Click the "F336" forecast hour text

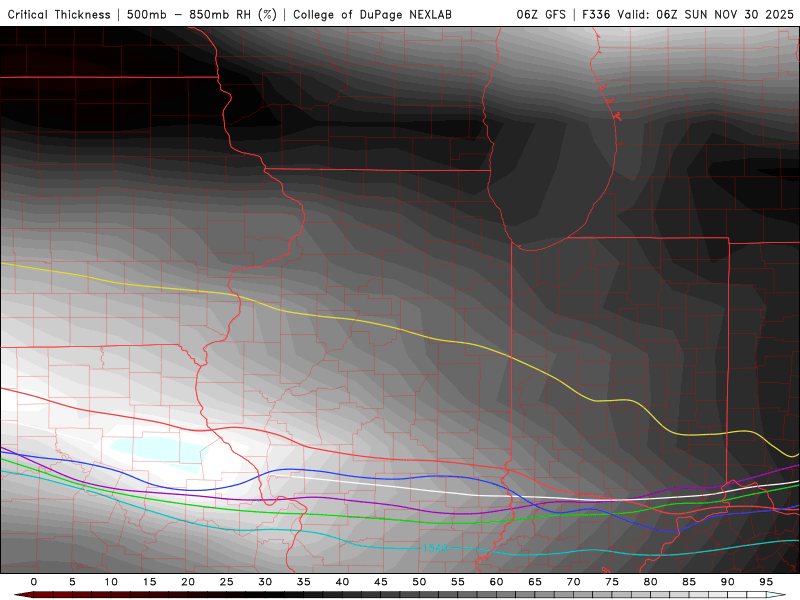[596, 14]
